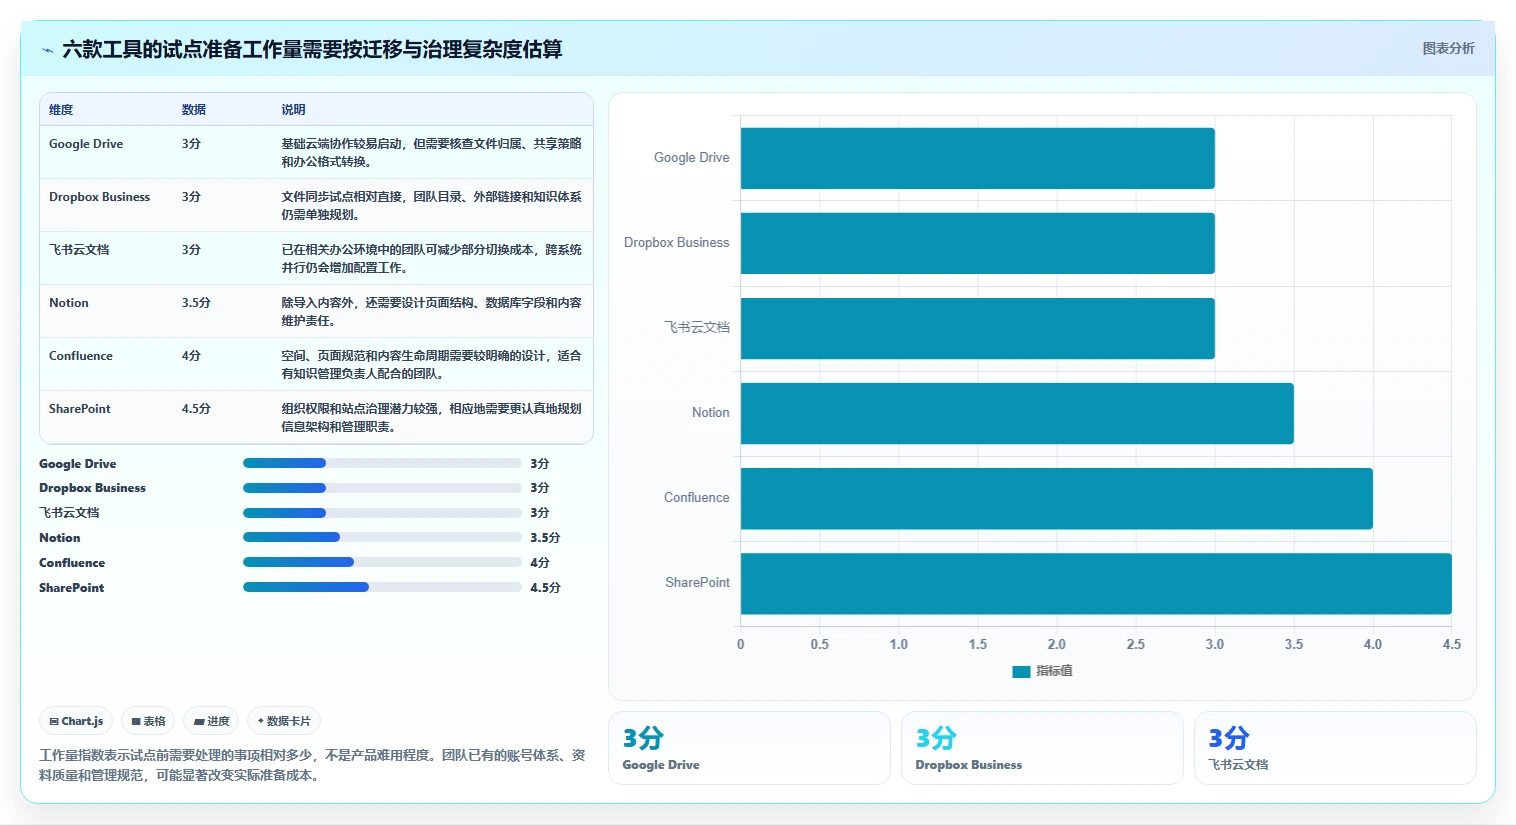Image resolution: width=1516 pixels, height=825 pixels.
Task: Click the Dropbox Business progress bar
Action: (x=382, y=488)
